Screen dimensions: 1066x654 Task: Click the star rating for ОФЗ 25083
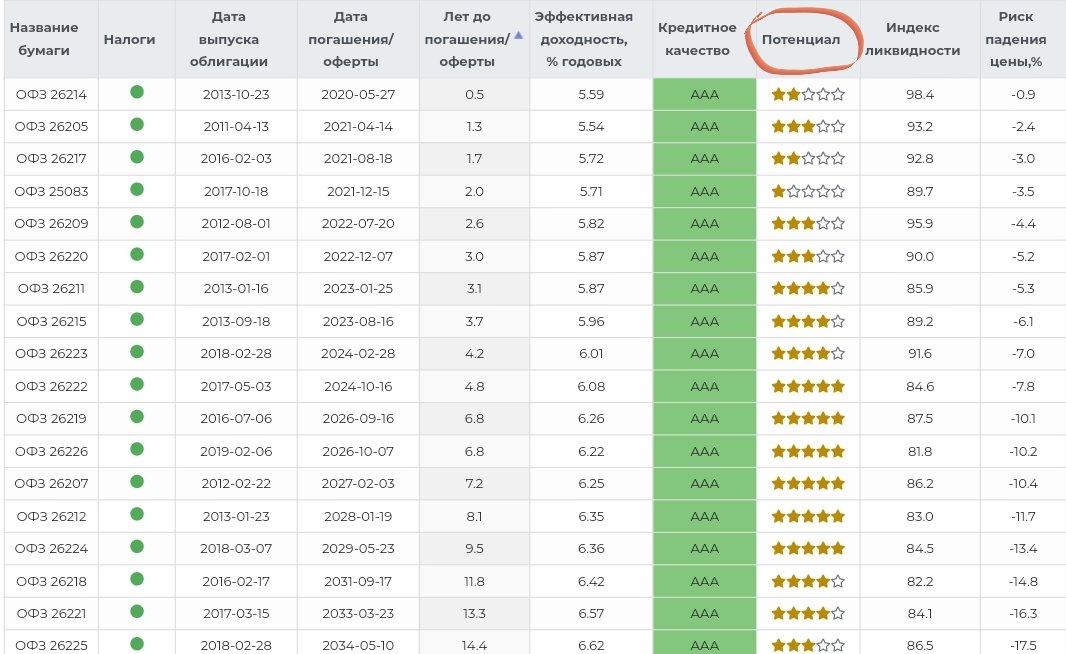point(808,192)
